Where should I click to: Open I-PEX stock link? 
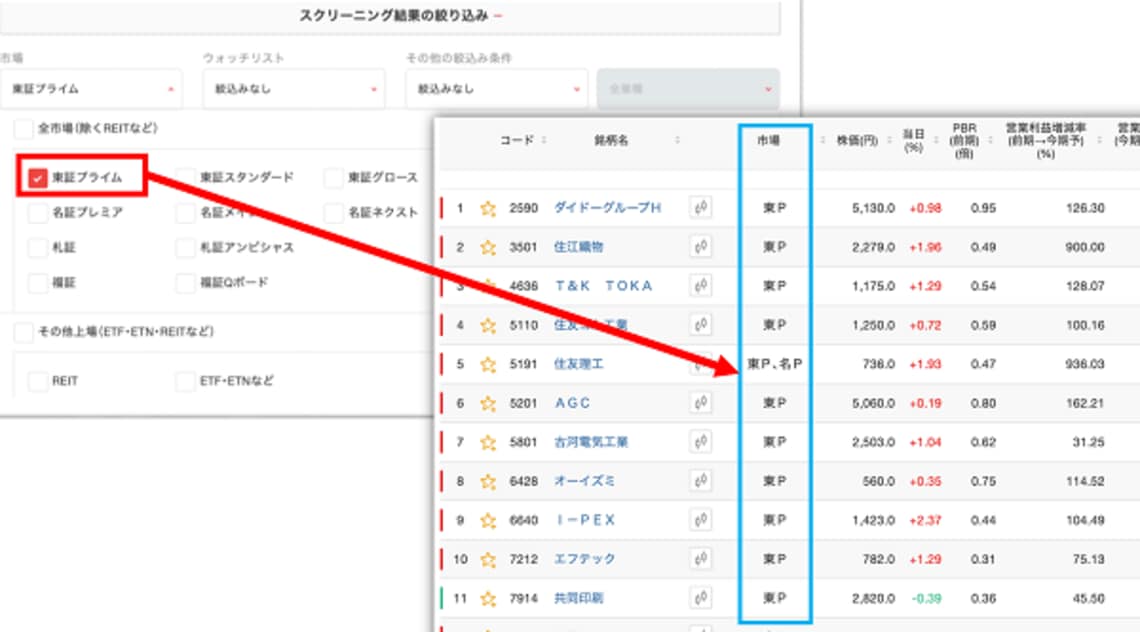tap(585, 520)
